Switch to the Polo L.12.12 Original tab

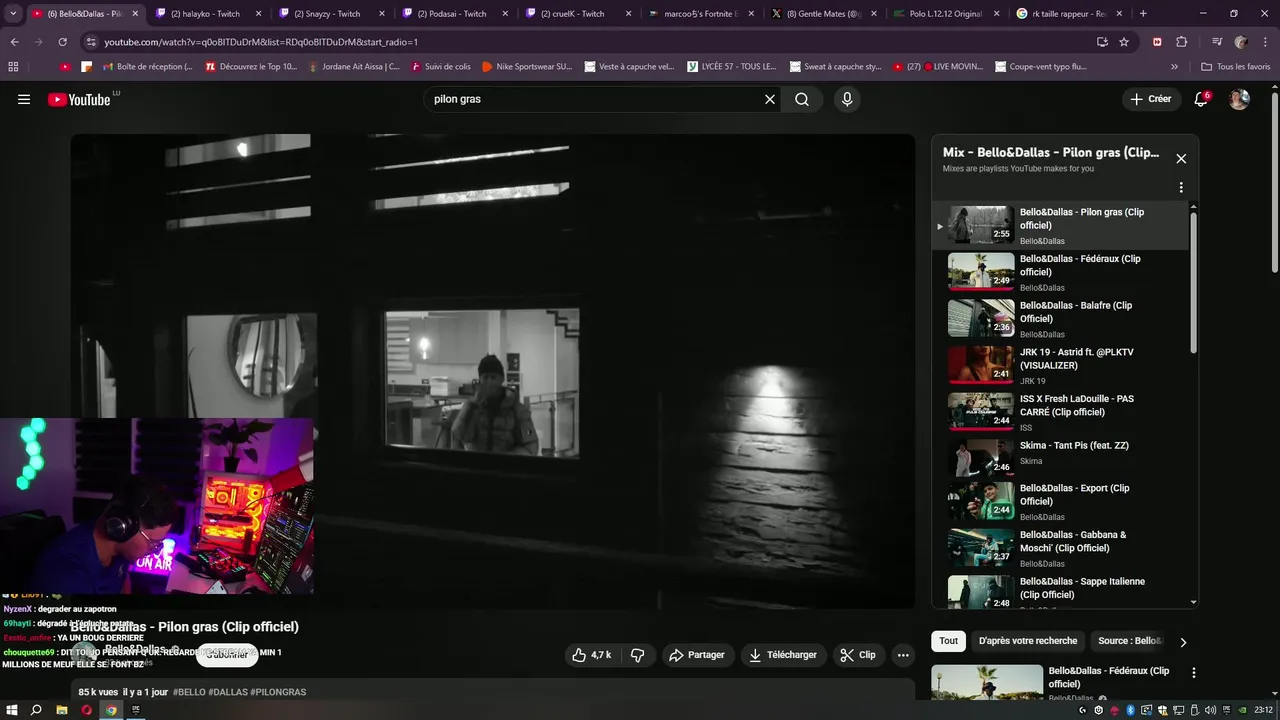pos(943,14)
